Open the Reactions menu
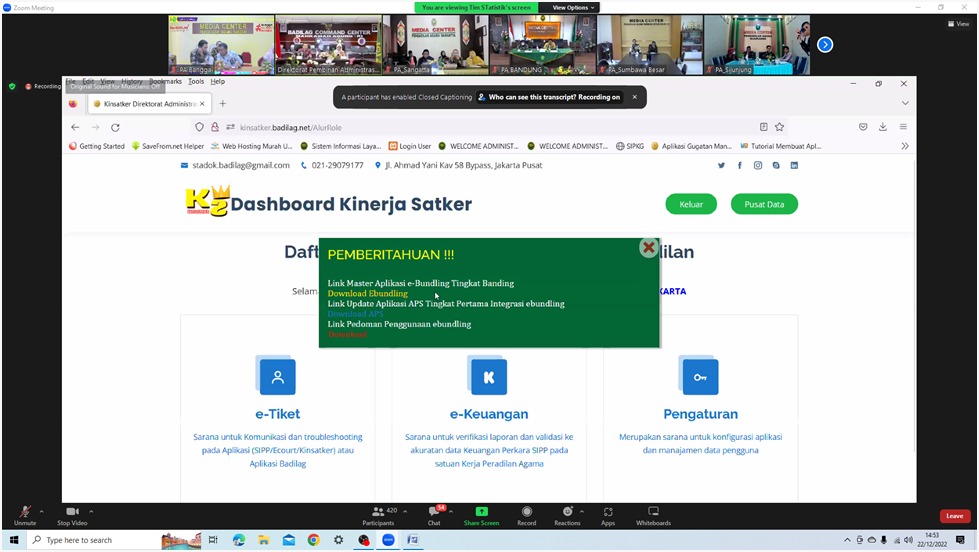The height and width of the screenshot is (552, 979). [x=567, y=514]
